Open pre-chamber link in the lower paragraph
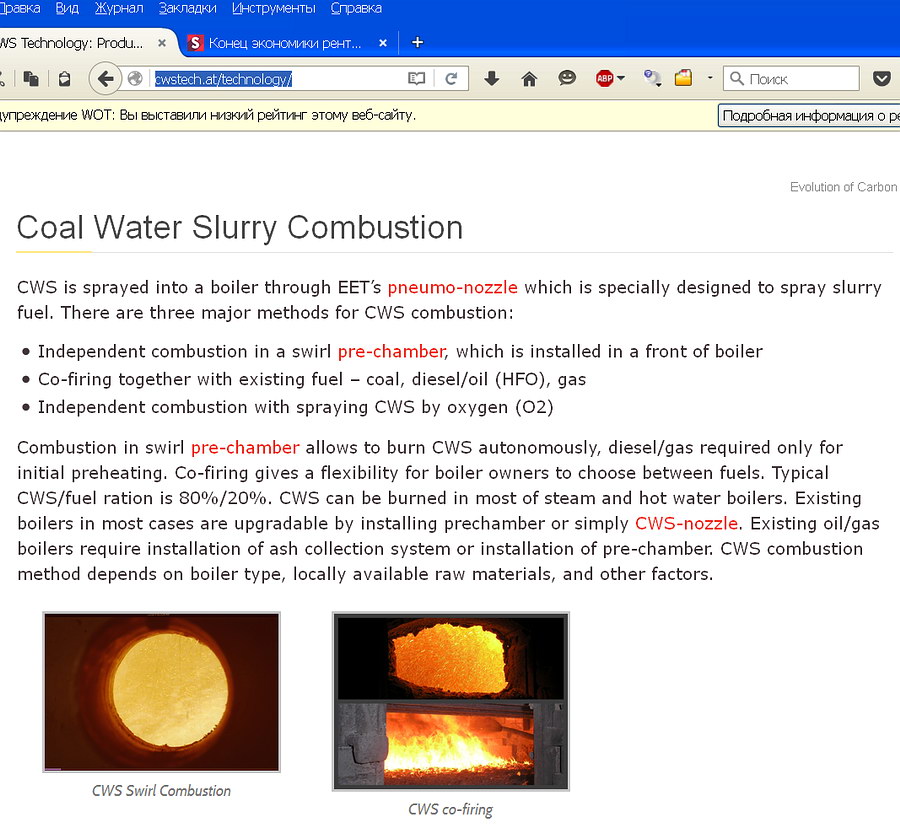900x839 pixels. tap(245, 448)
